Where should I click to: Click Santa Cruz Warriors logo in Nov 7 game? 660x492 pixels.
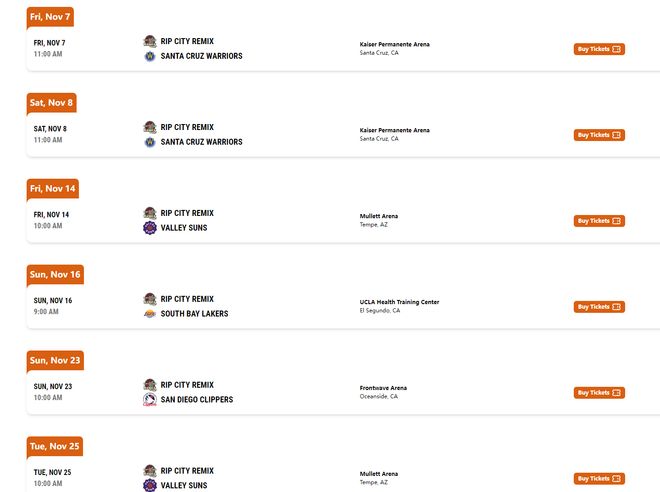click(150, 56)
